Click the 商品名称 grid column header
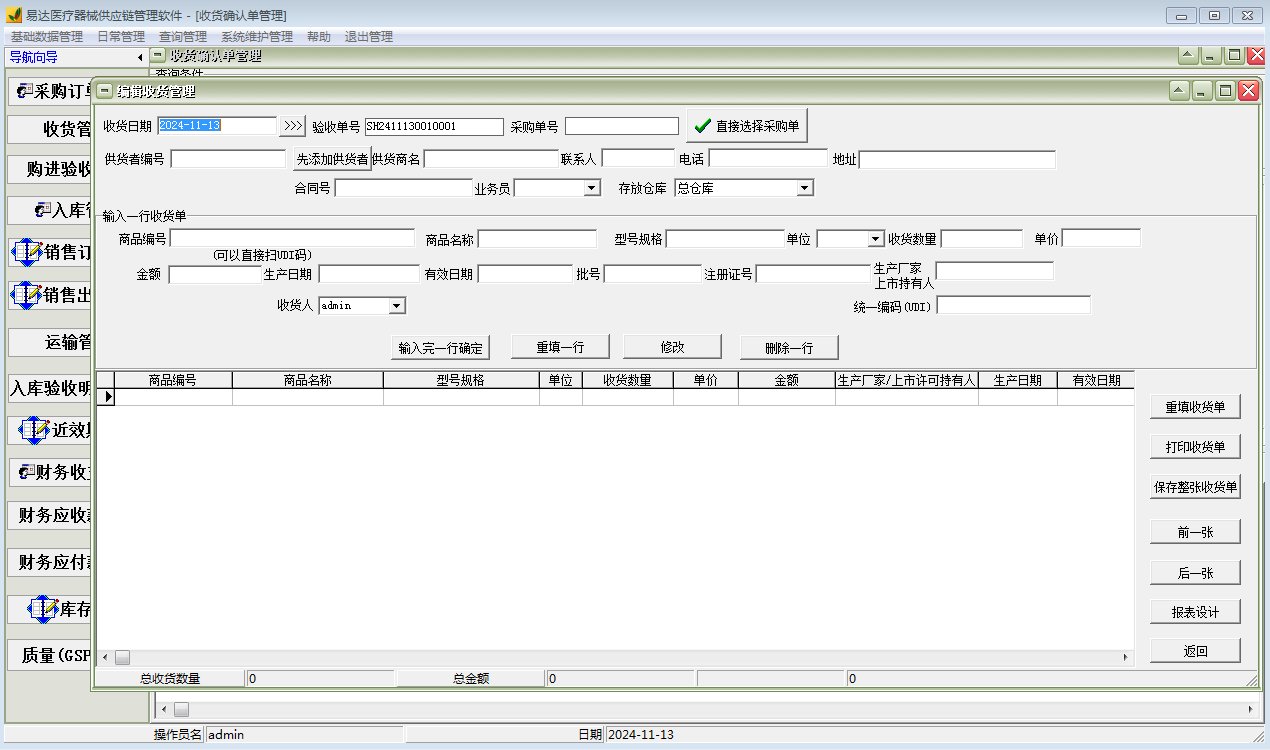 tap(308, 380)
